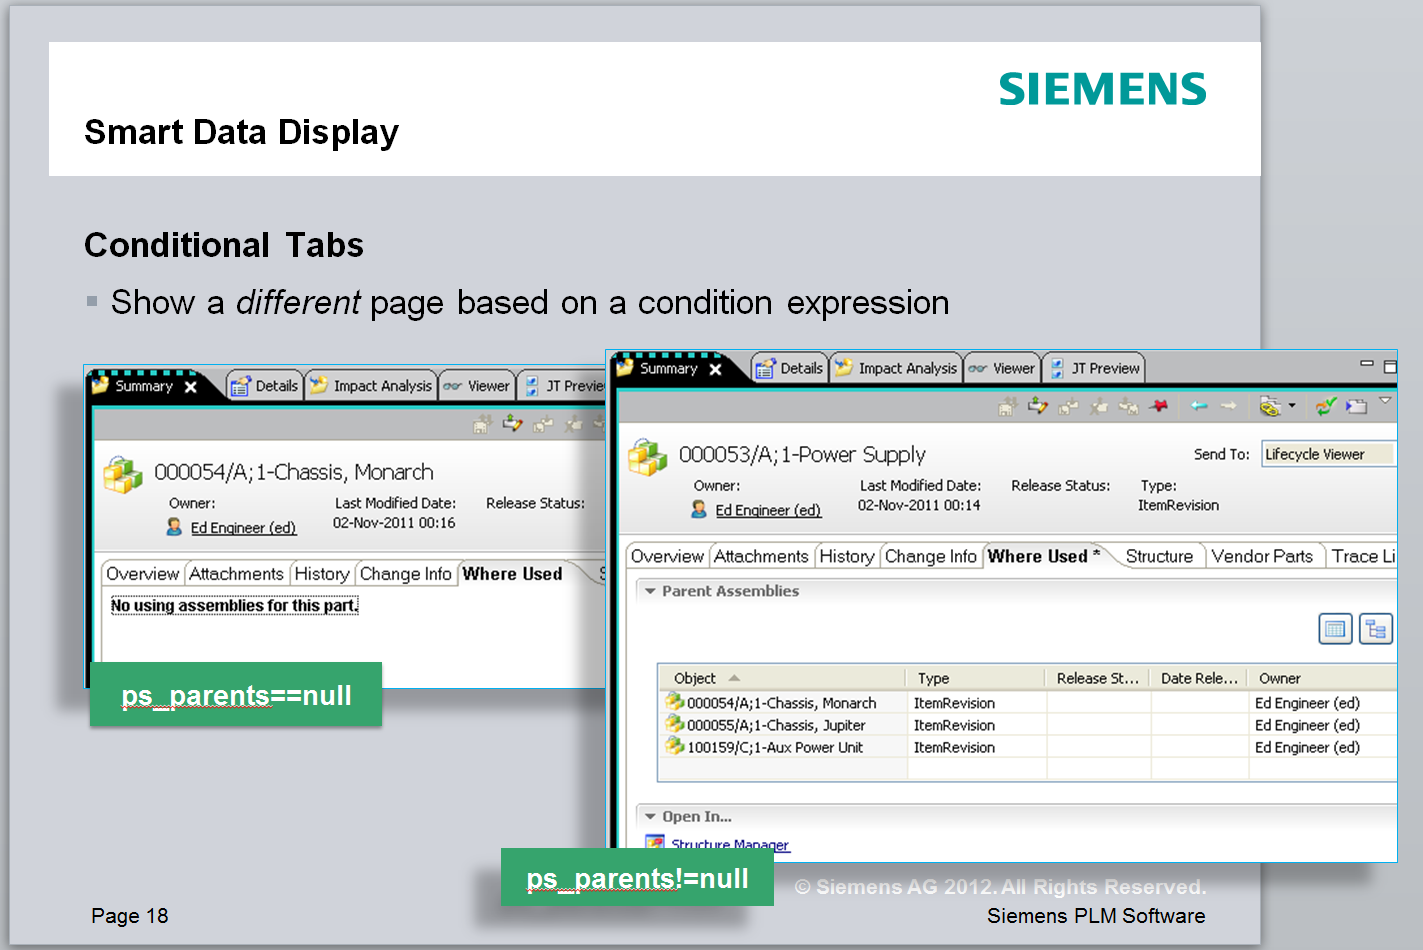Switch to Overview tab in Power Supply window

point(667,556)
